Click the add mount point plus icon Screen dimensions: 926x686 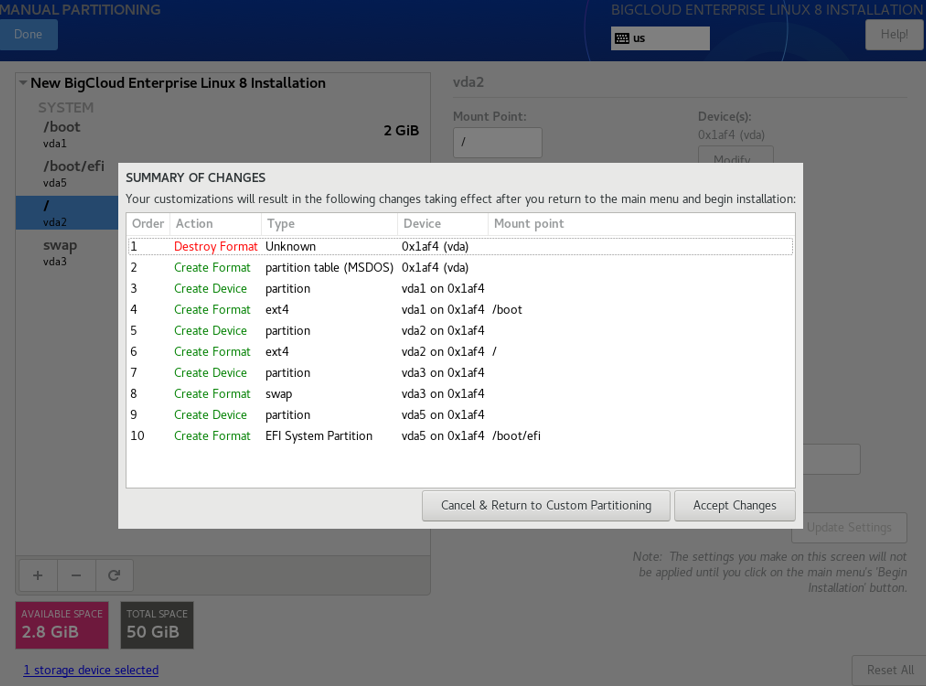coord(38,575)
